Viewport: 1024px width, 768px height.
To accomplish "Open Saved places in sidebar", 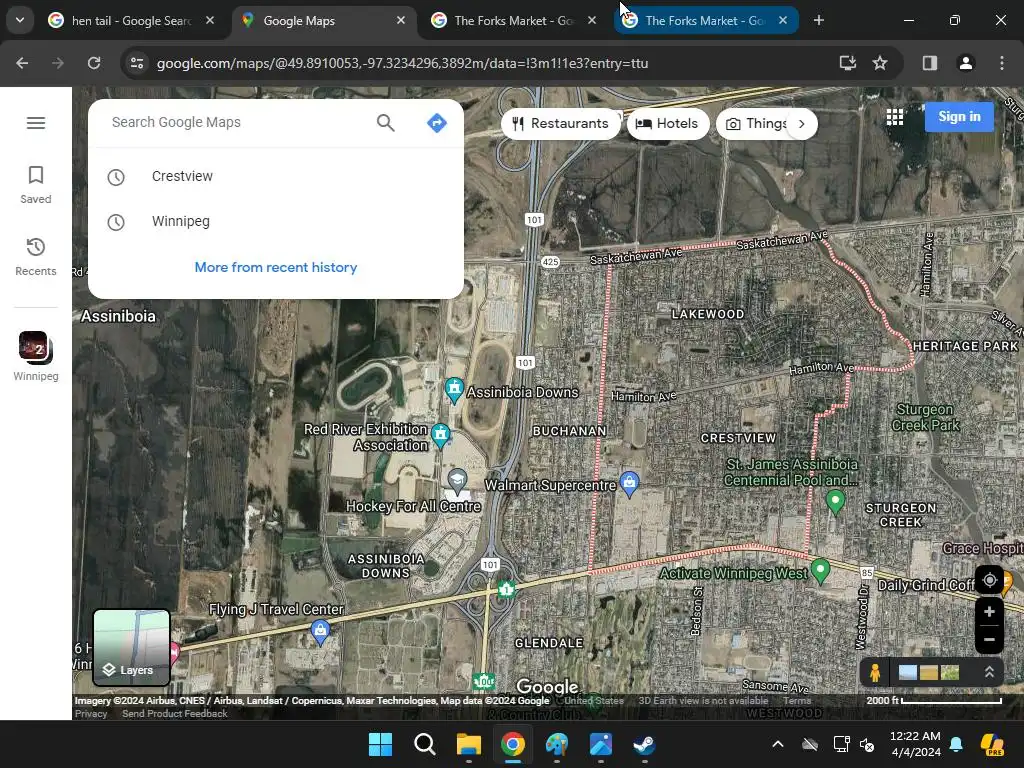I will pyautogui.click(x=36, y=185).
